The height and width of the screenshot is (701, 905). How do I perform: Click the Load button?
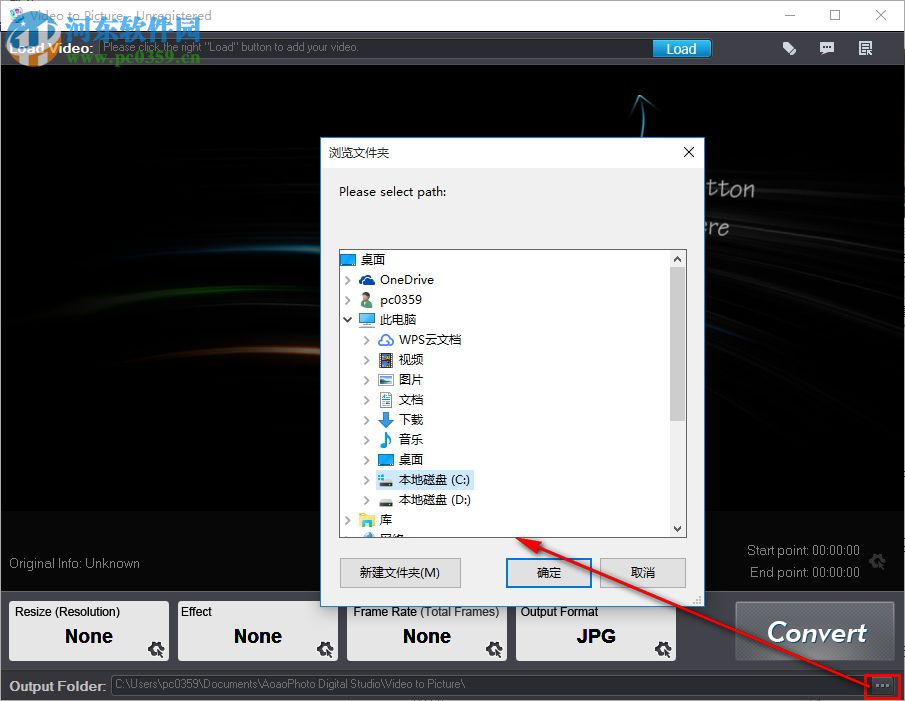681,48
